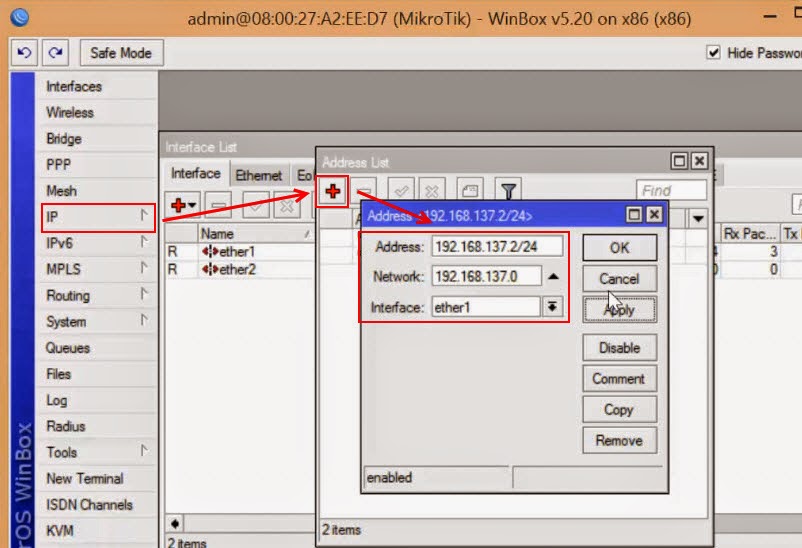Open the Bridge menu item
Image resolution: width=802 pixels, height=548 pixels.
[97, 139]
